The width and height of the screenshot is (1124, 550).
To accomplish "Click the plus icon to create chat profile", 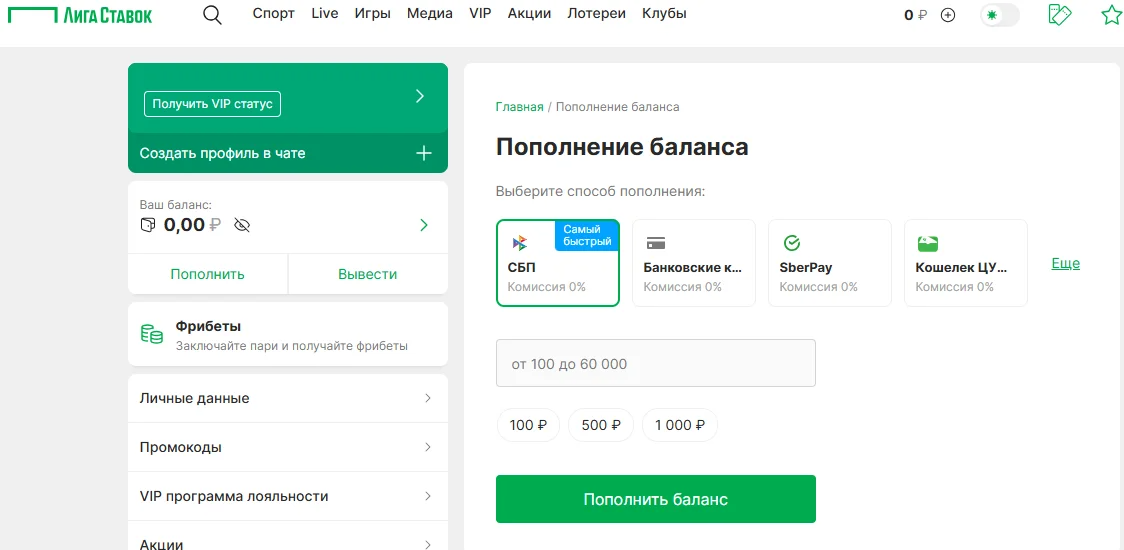I will click(424, 153).
